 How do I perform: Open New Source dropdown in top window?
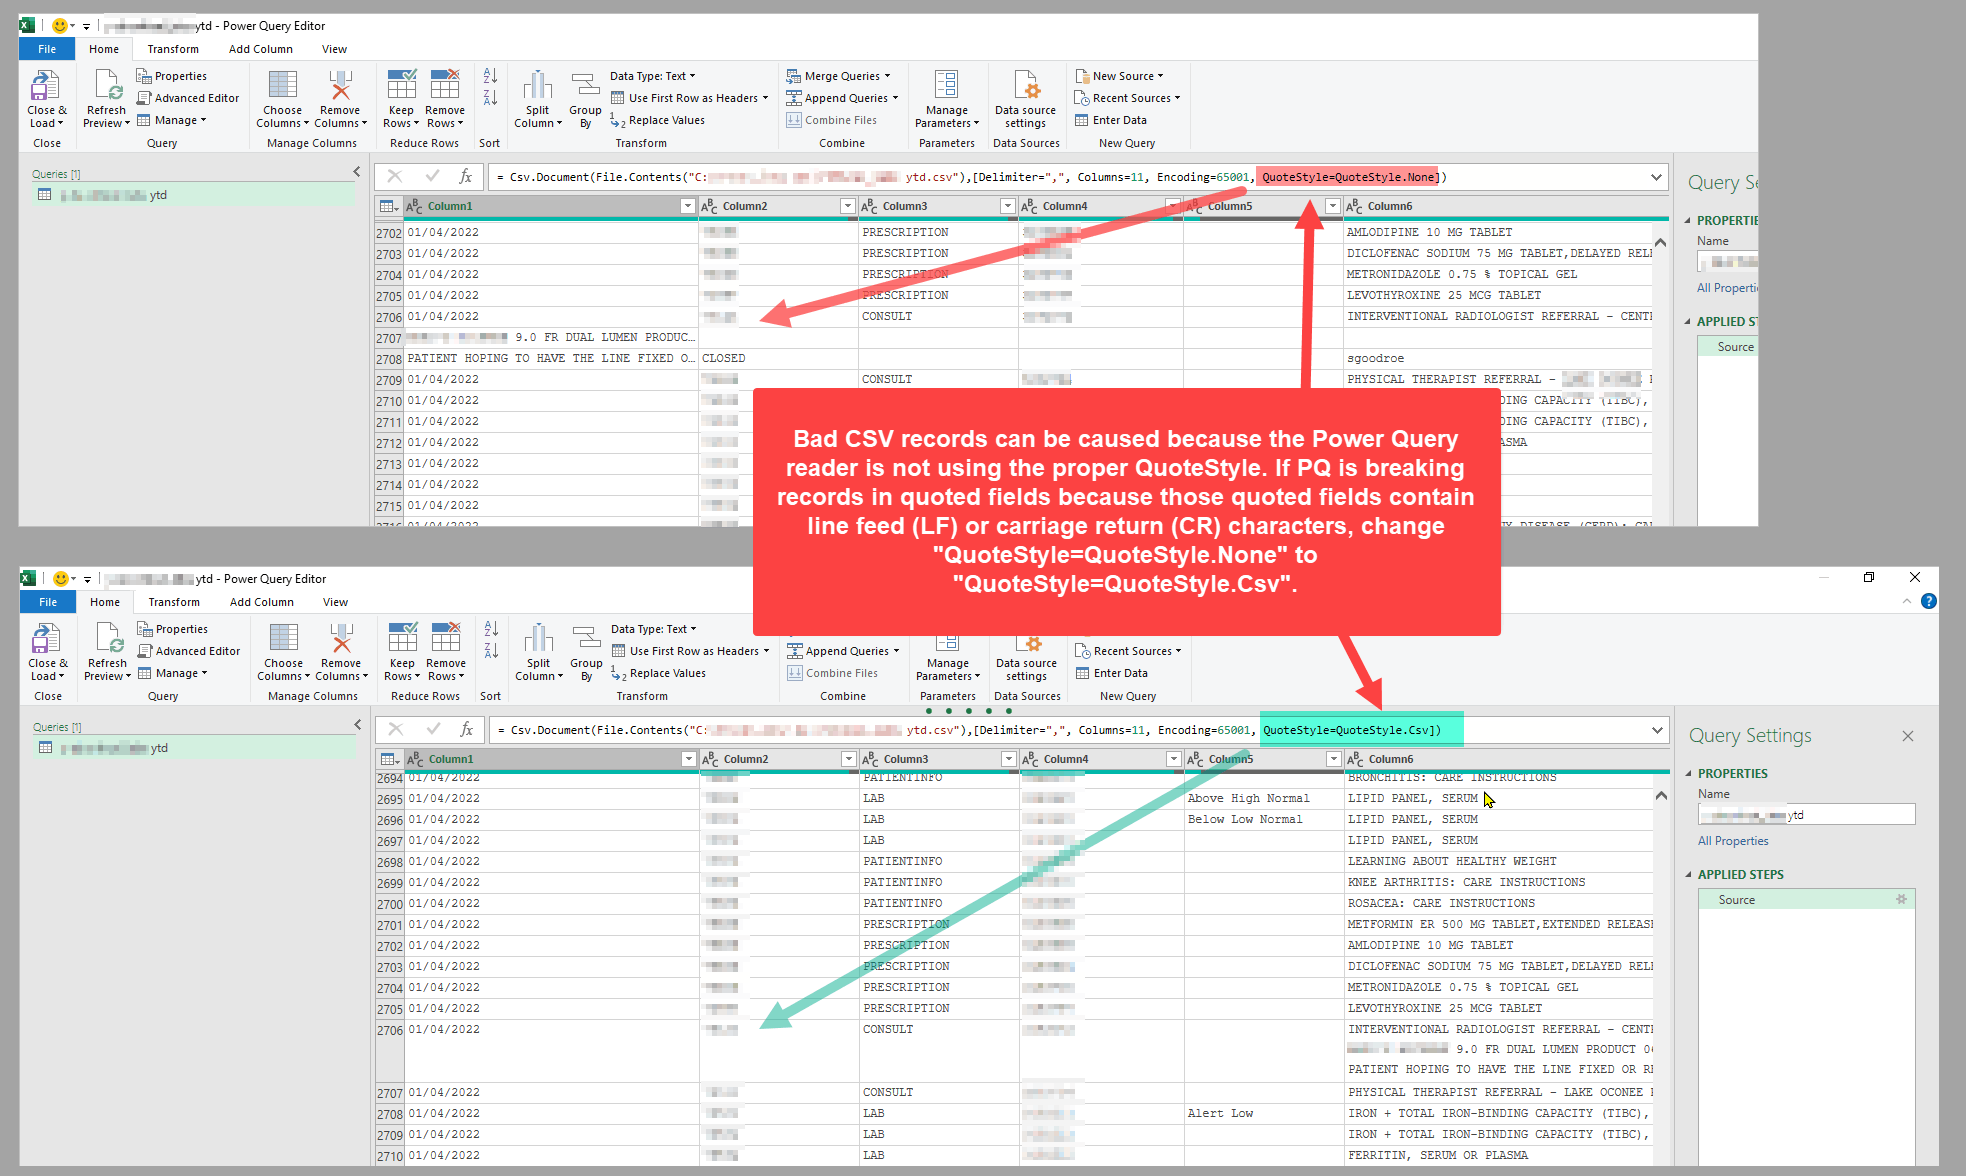click(x=1119, y=76)
